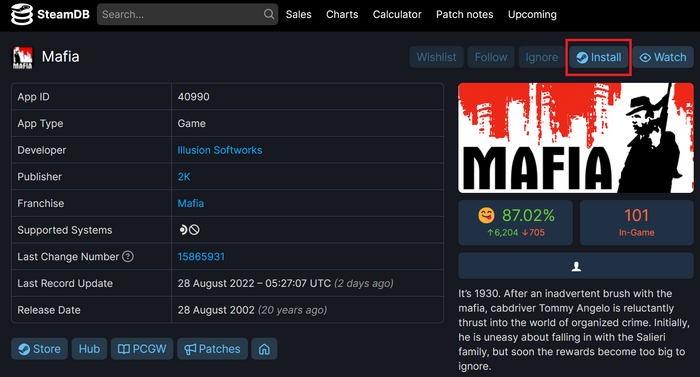Click the Last Record Update date text
Viewport: 700px width, 377px height.
point(254,284)
